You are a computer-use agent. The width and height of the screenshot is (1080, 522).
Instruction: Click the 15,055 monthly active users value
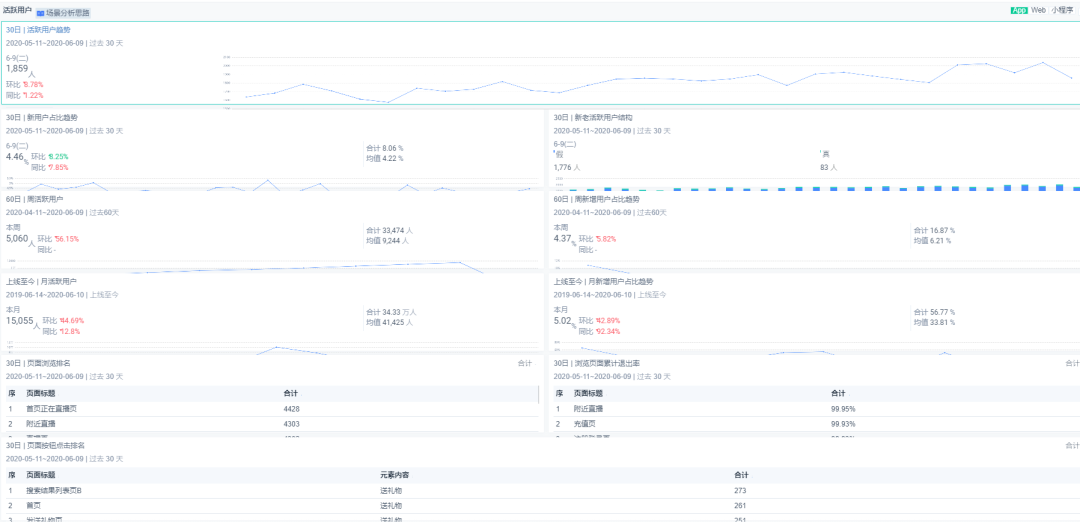pyautogui.click(x=19, y=320)
